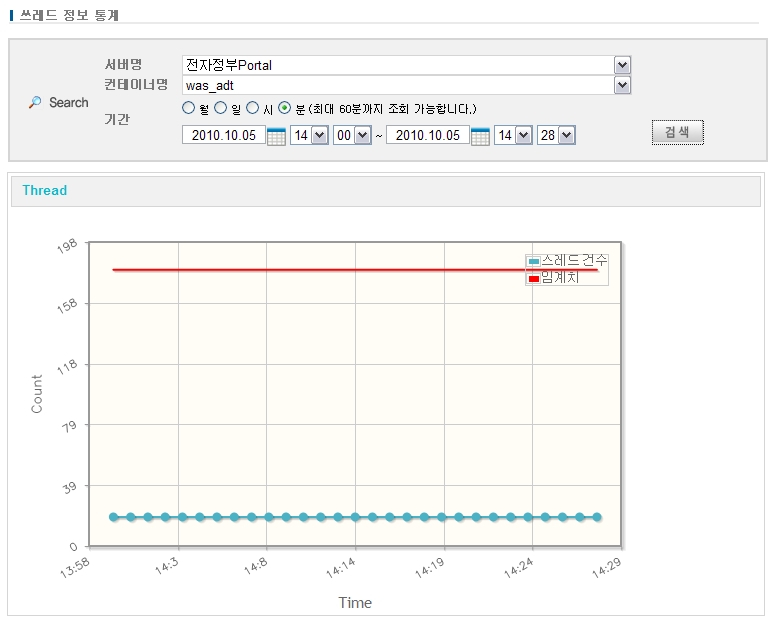
Task: Select the 분 (minute) period radio button
Action: pos(285,108)
